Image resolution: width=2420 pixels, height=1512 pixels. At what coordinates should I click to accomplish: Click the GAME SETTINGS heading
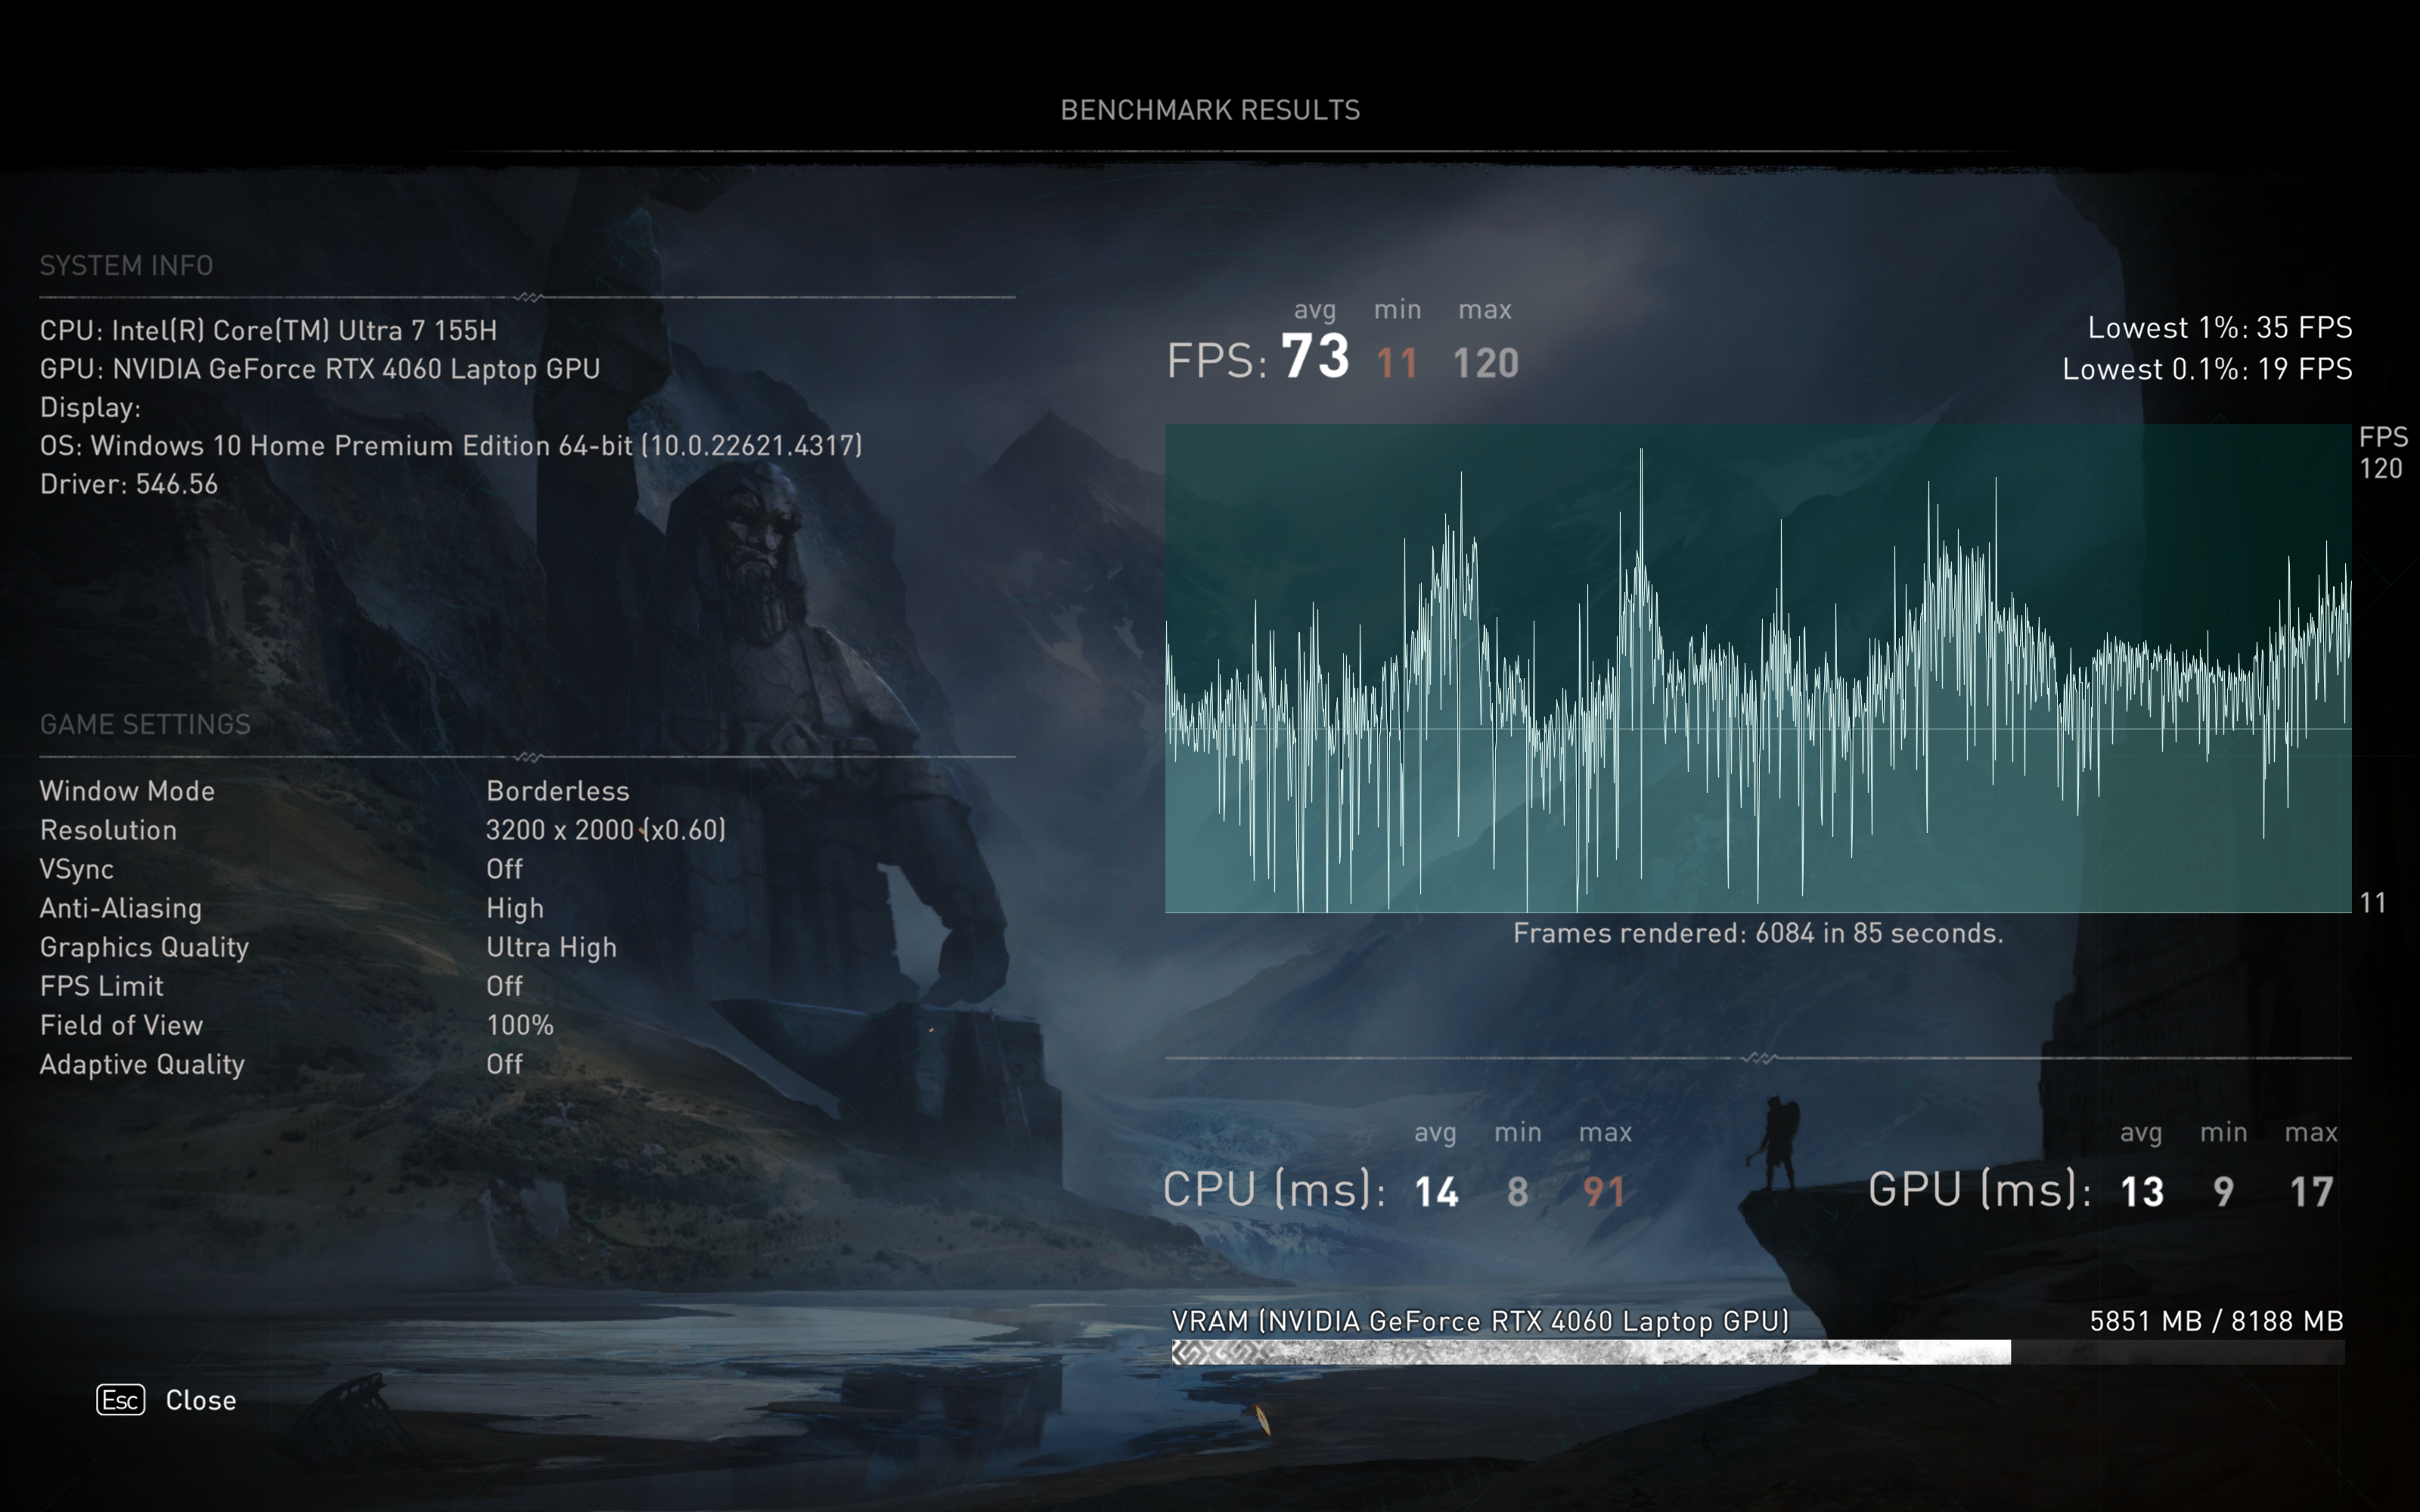tap(145, 724)
